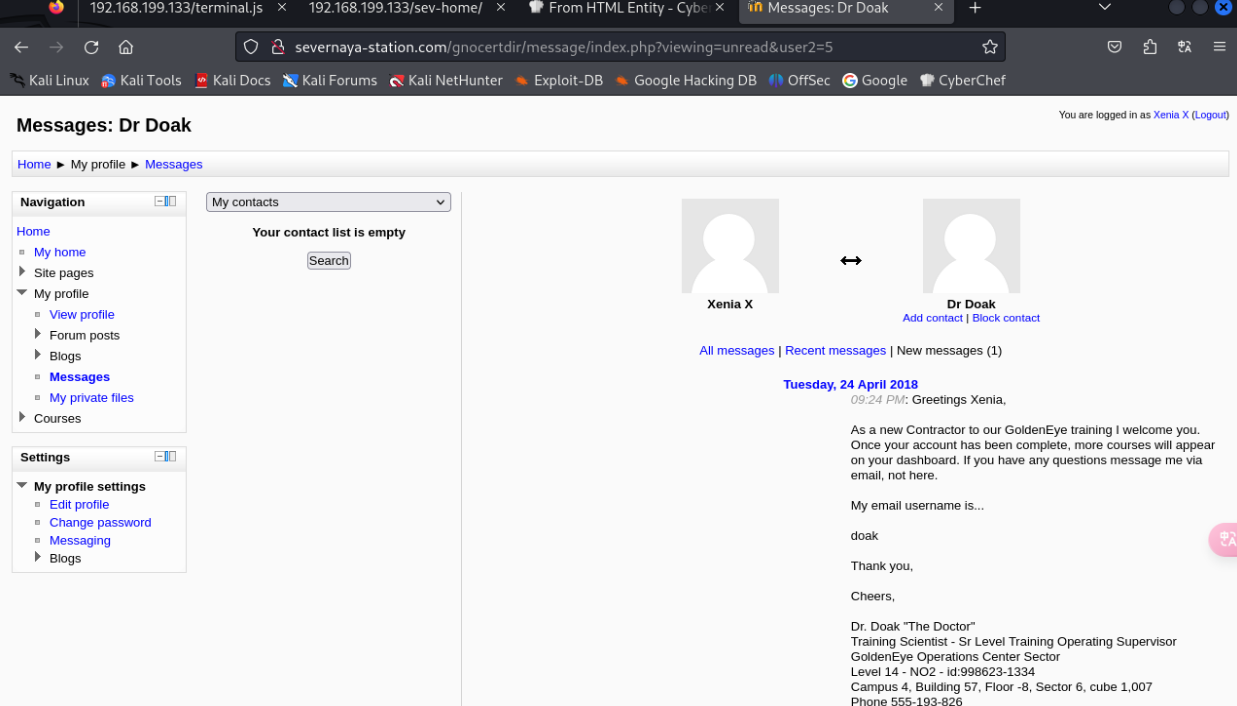Dock the Navigation block to side
Viewport: 1237px width, 706px height.
(x=171, y=201)
